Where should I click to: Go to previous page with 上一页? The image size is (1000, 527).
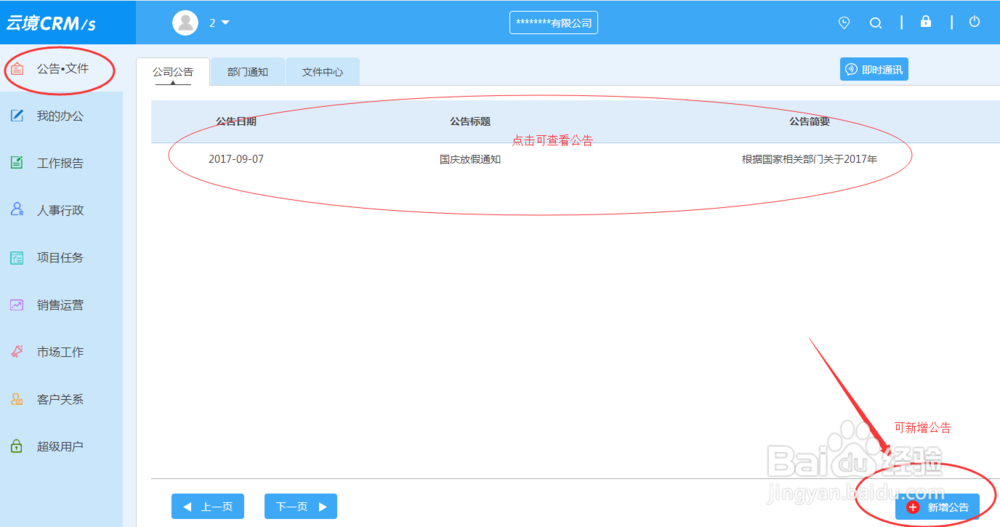click(208, 507)
